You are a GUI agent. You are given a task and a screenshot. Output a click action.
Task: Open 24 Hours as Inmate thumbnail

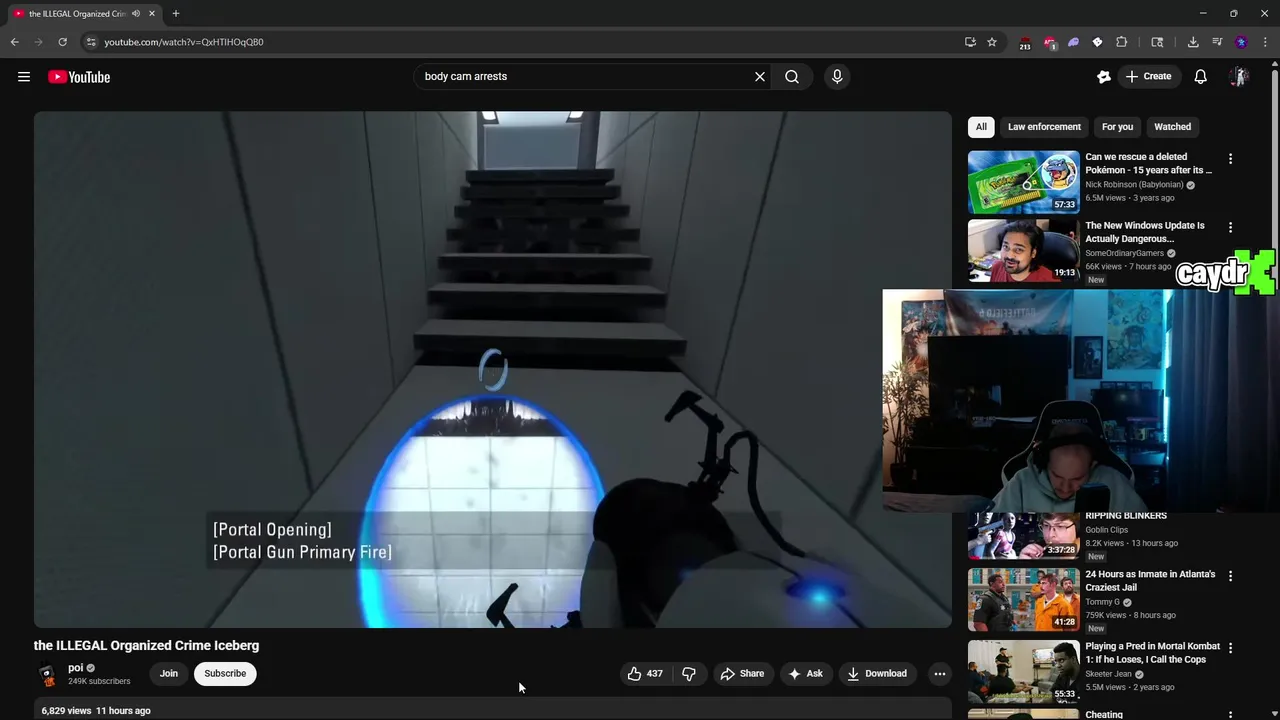coord(1023,600)
